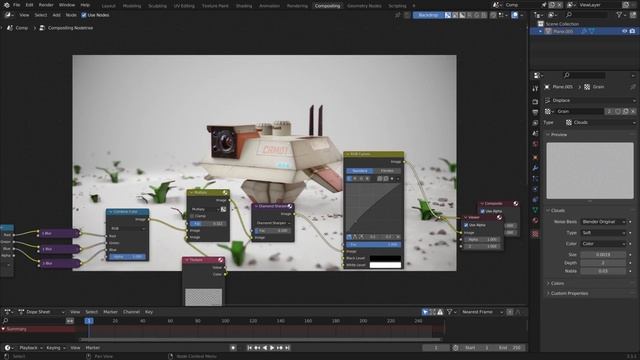Open the View Layer properties tab icon
Viewport: 640px width, 360px height.
535,122
